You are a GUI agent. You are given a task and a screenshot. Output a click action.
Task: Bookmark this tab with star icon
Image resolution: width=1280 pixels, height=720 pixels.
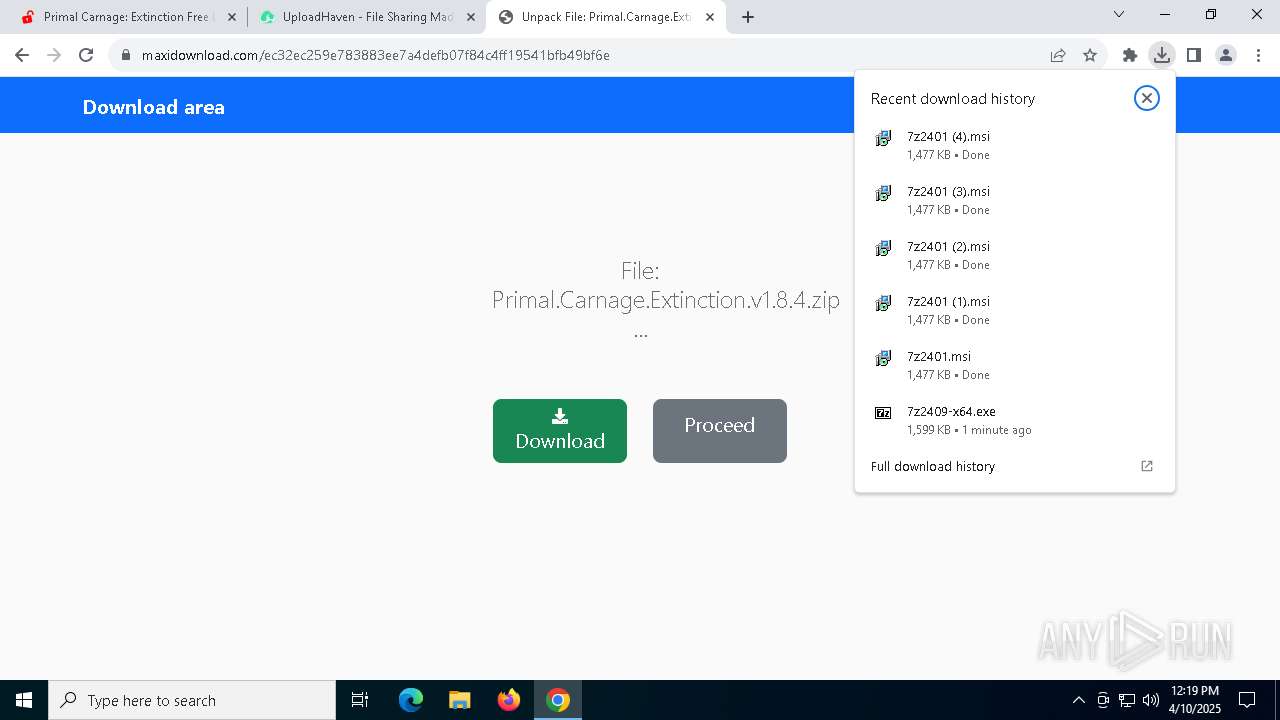click(1090, 56)
